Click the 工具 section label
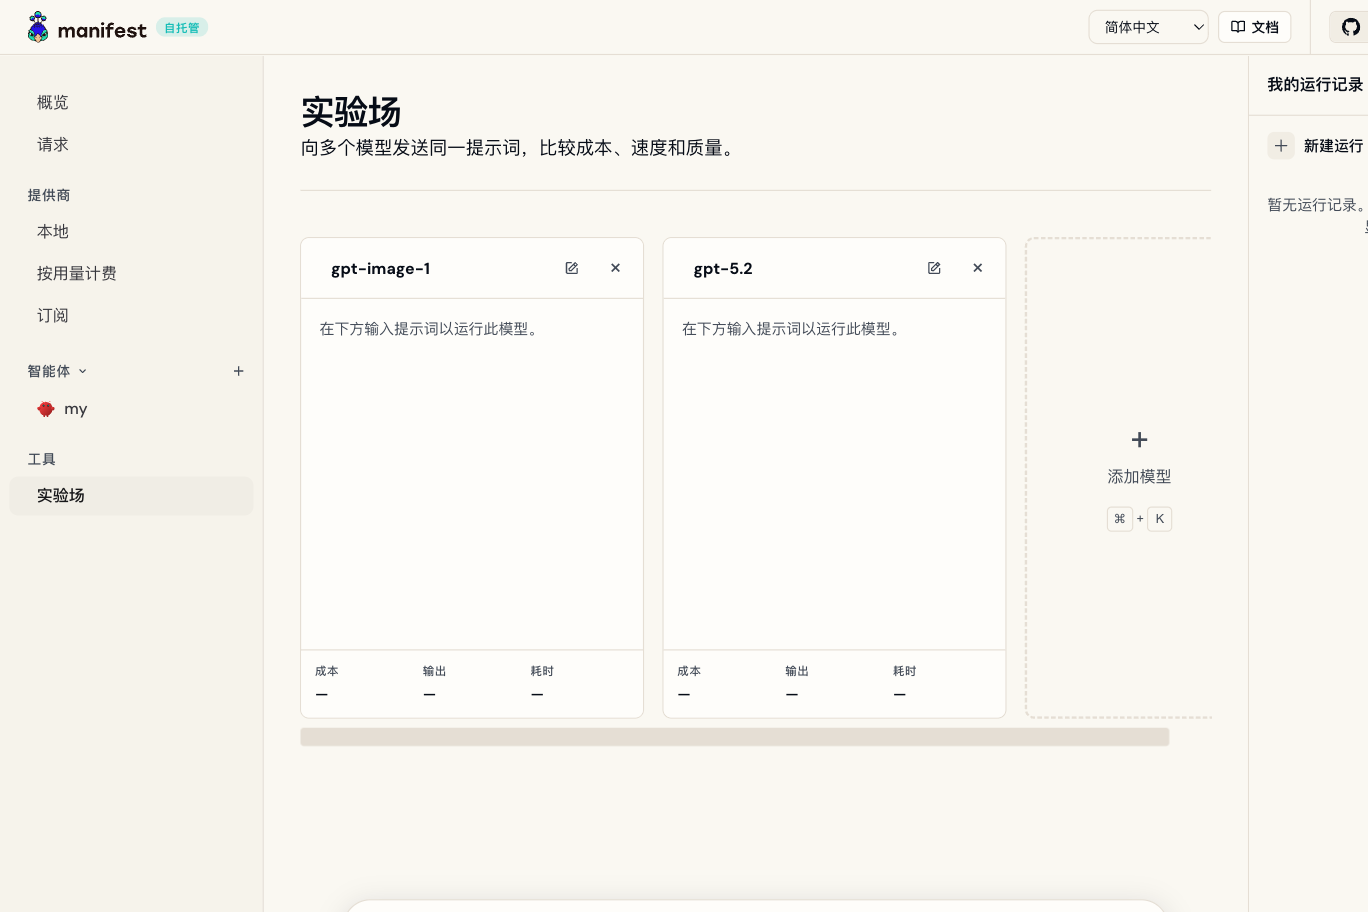Screen dimensions: 1368x912 coord(42,459)
